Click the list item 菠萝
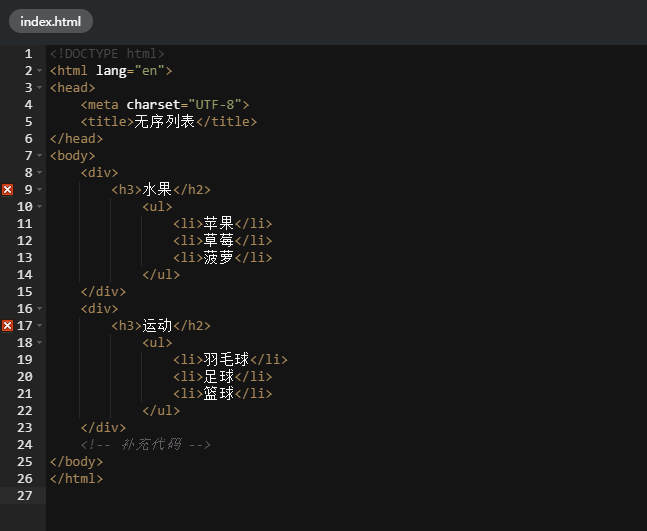 click(218, 257)
